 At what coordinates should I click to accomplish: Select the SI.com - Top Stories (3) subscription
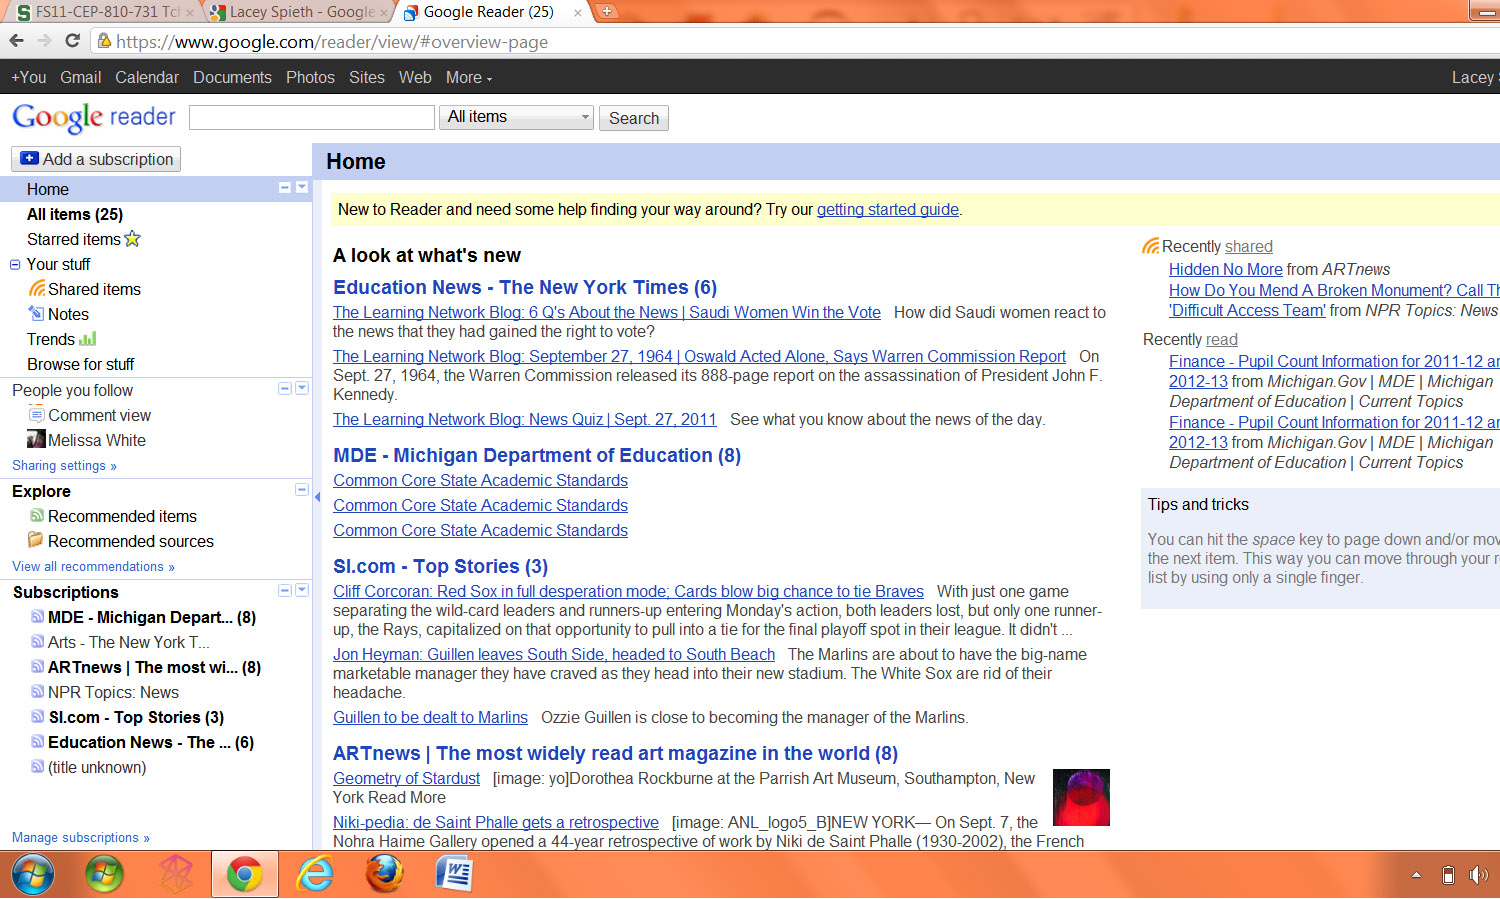[x=136, y=717]
